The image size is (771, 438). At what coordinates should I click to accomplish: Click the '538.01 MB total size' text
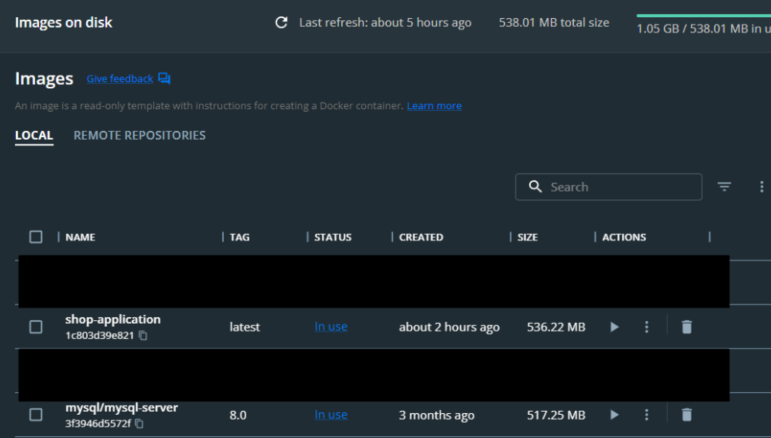point(554,23)
